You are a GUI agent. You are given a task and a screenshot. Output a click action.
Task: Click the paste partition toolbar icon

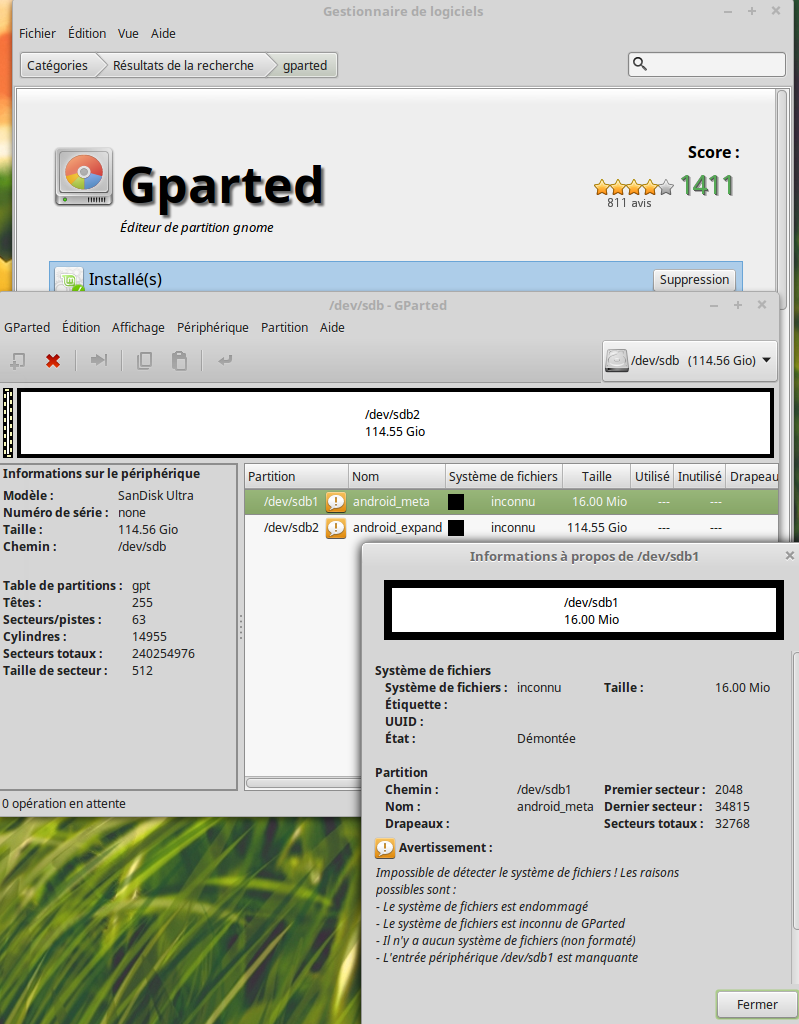[x=179, y=360]
